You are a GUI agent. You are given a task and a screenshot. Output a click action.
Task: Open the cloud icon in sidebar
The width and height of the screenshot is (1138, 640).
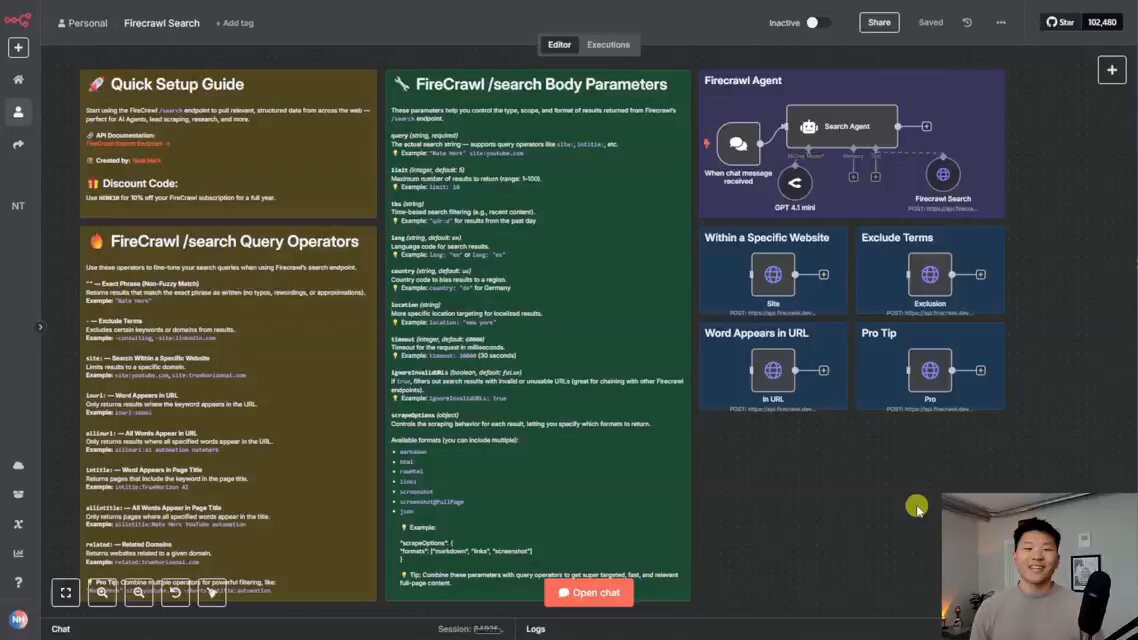click(18, 465)
